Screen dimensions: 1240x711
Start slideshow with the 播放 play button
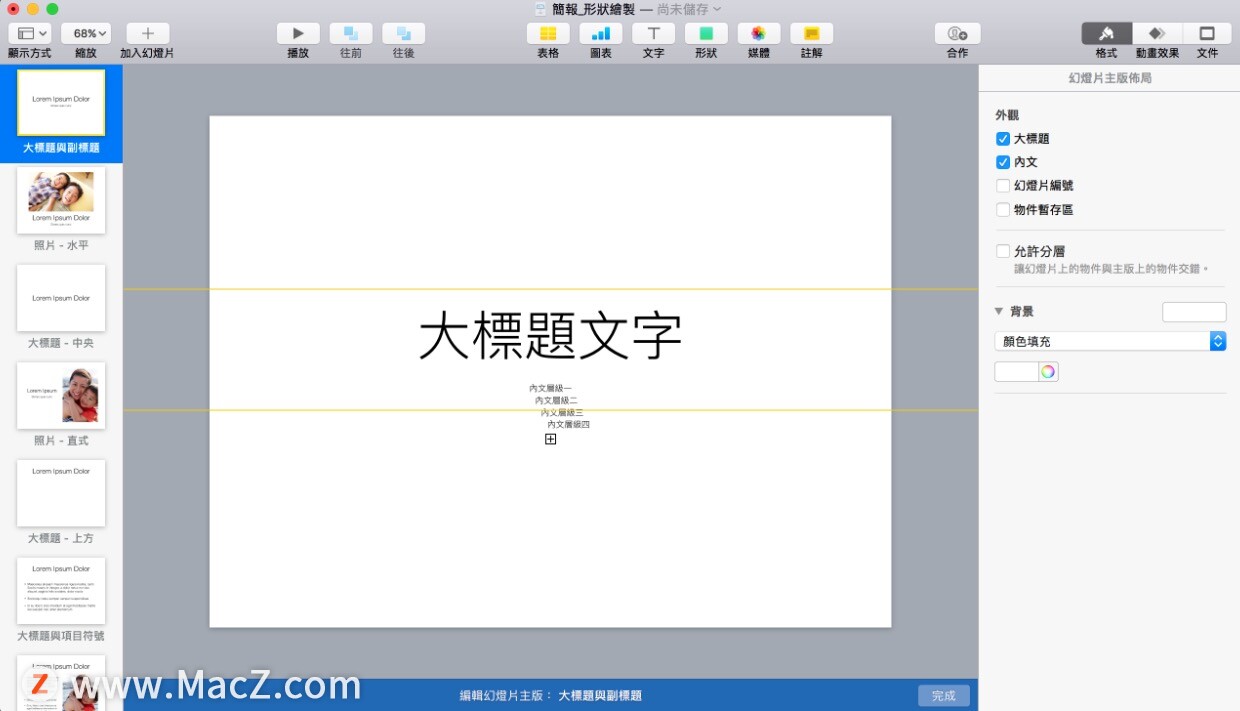(298, 33)
